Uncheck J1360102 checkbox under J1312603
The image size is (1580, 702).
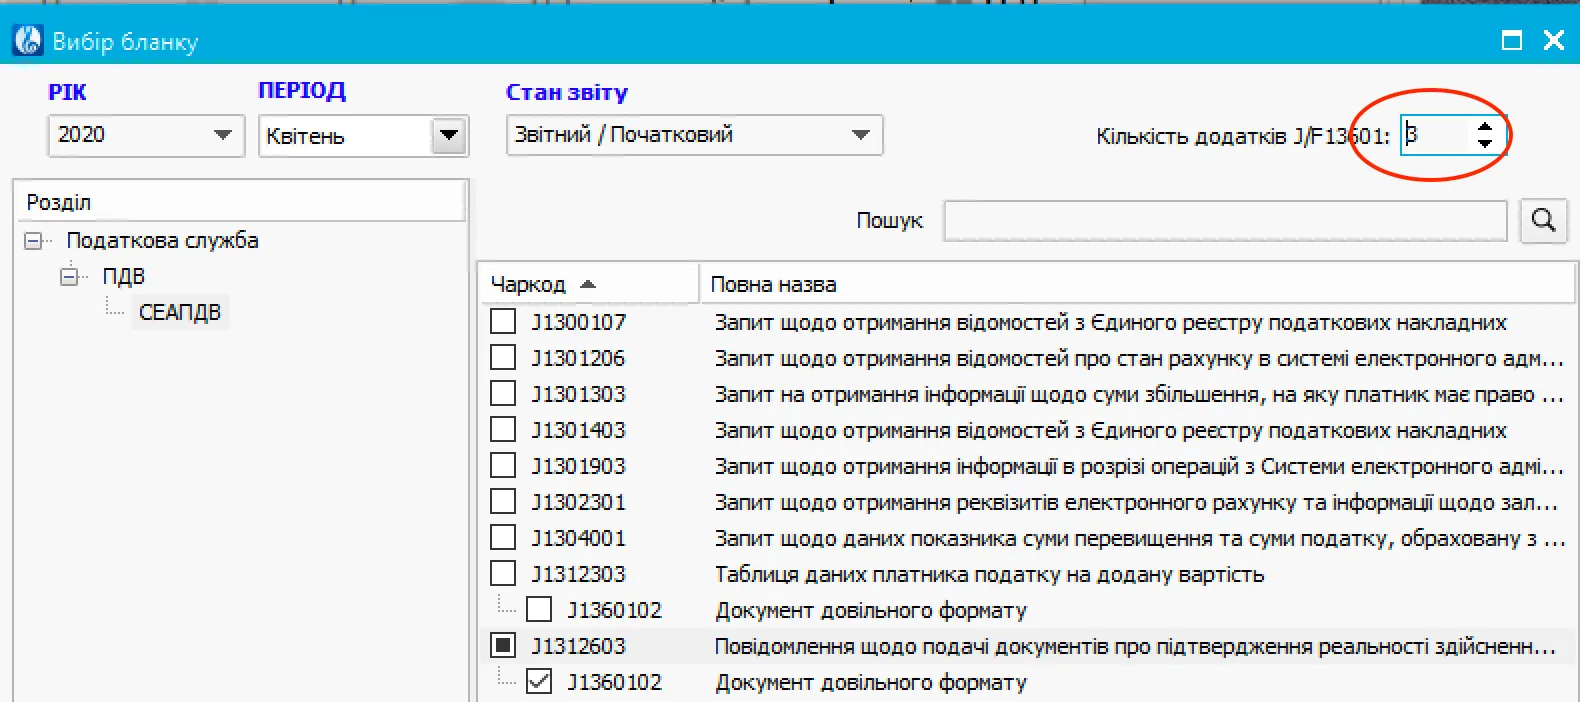click(539, 682)
